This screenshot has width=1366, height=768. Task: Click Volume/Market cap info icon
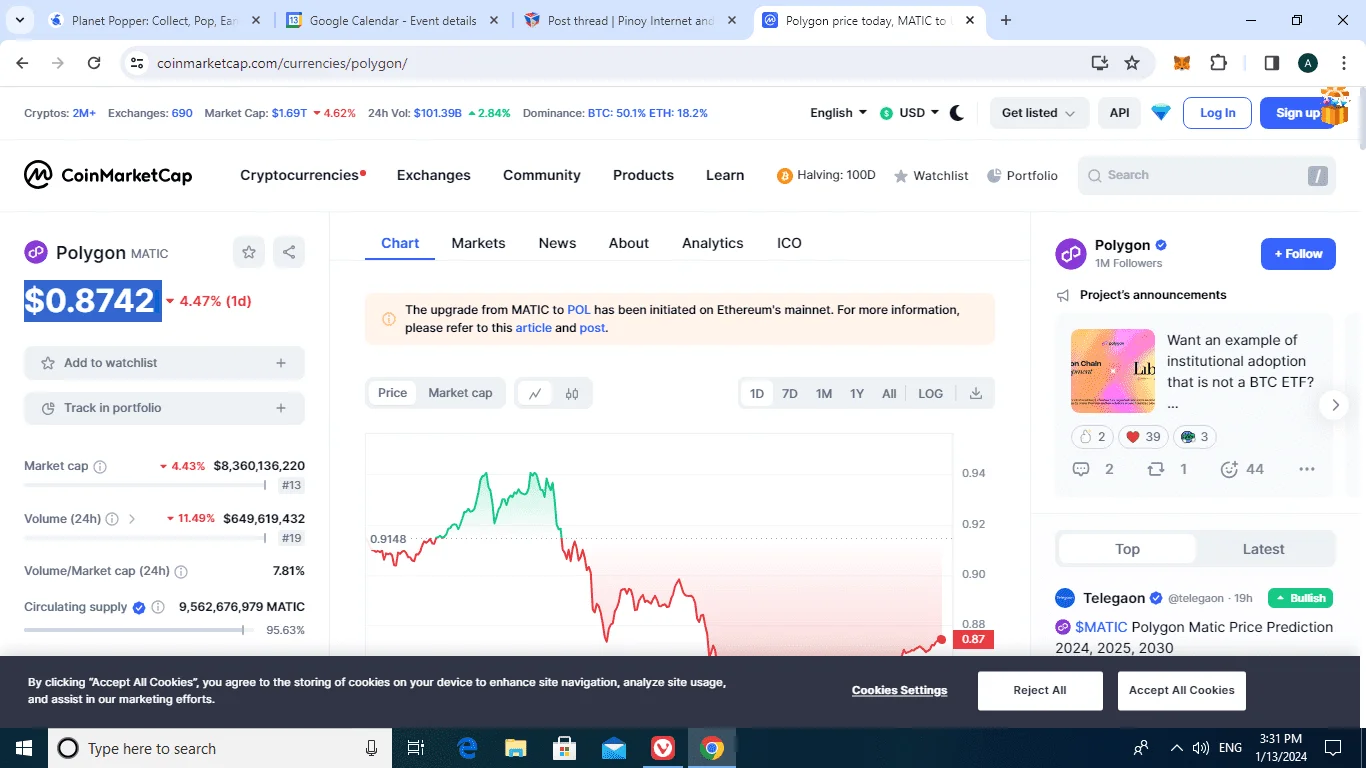[181, 572]
